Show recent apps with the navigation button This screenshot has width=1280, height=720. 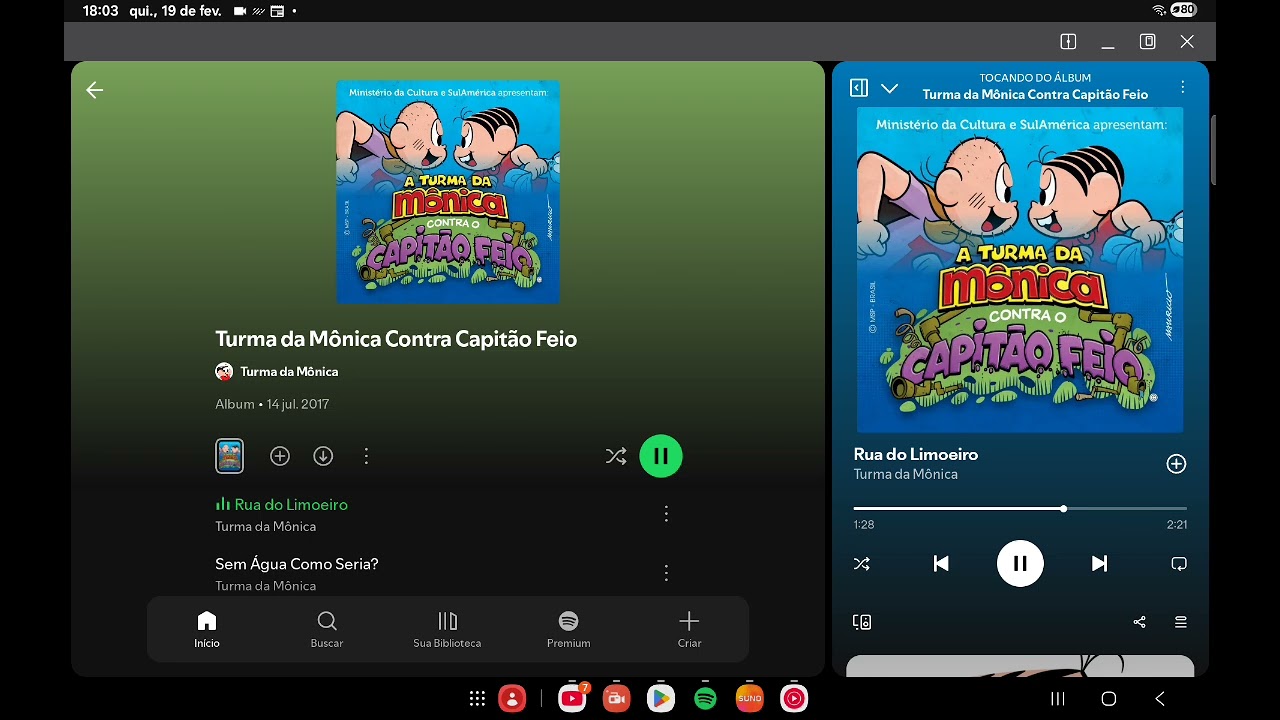click(1057, 699)
